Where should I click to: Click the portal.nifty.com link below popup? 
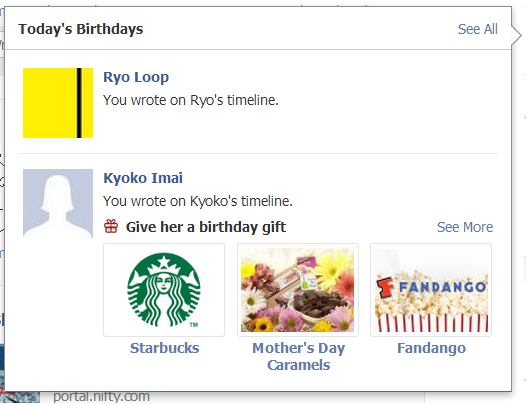(101, 397)
